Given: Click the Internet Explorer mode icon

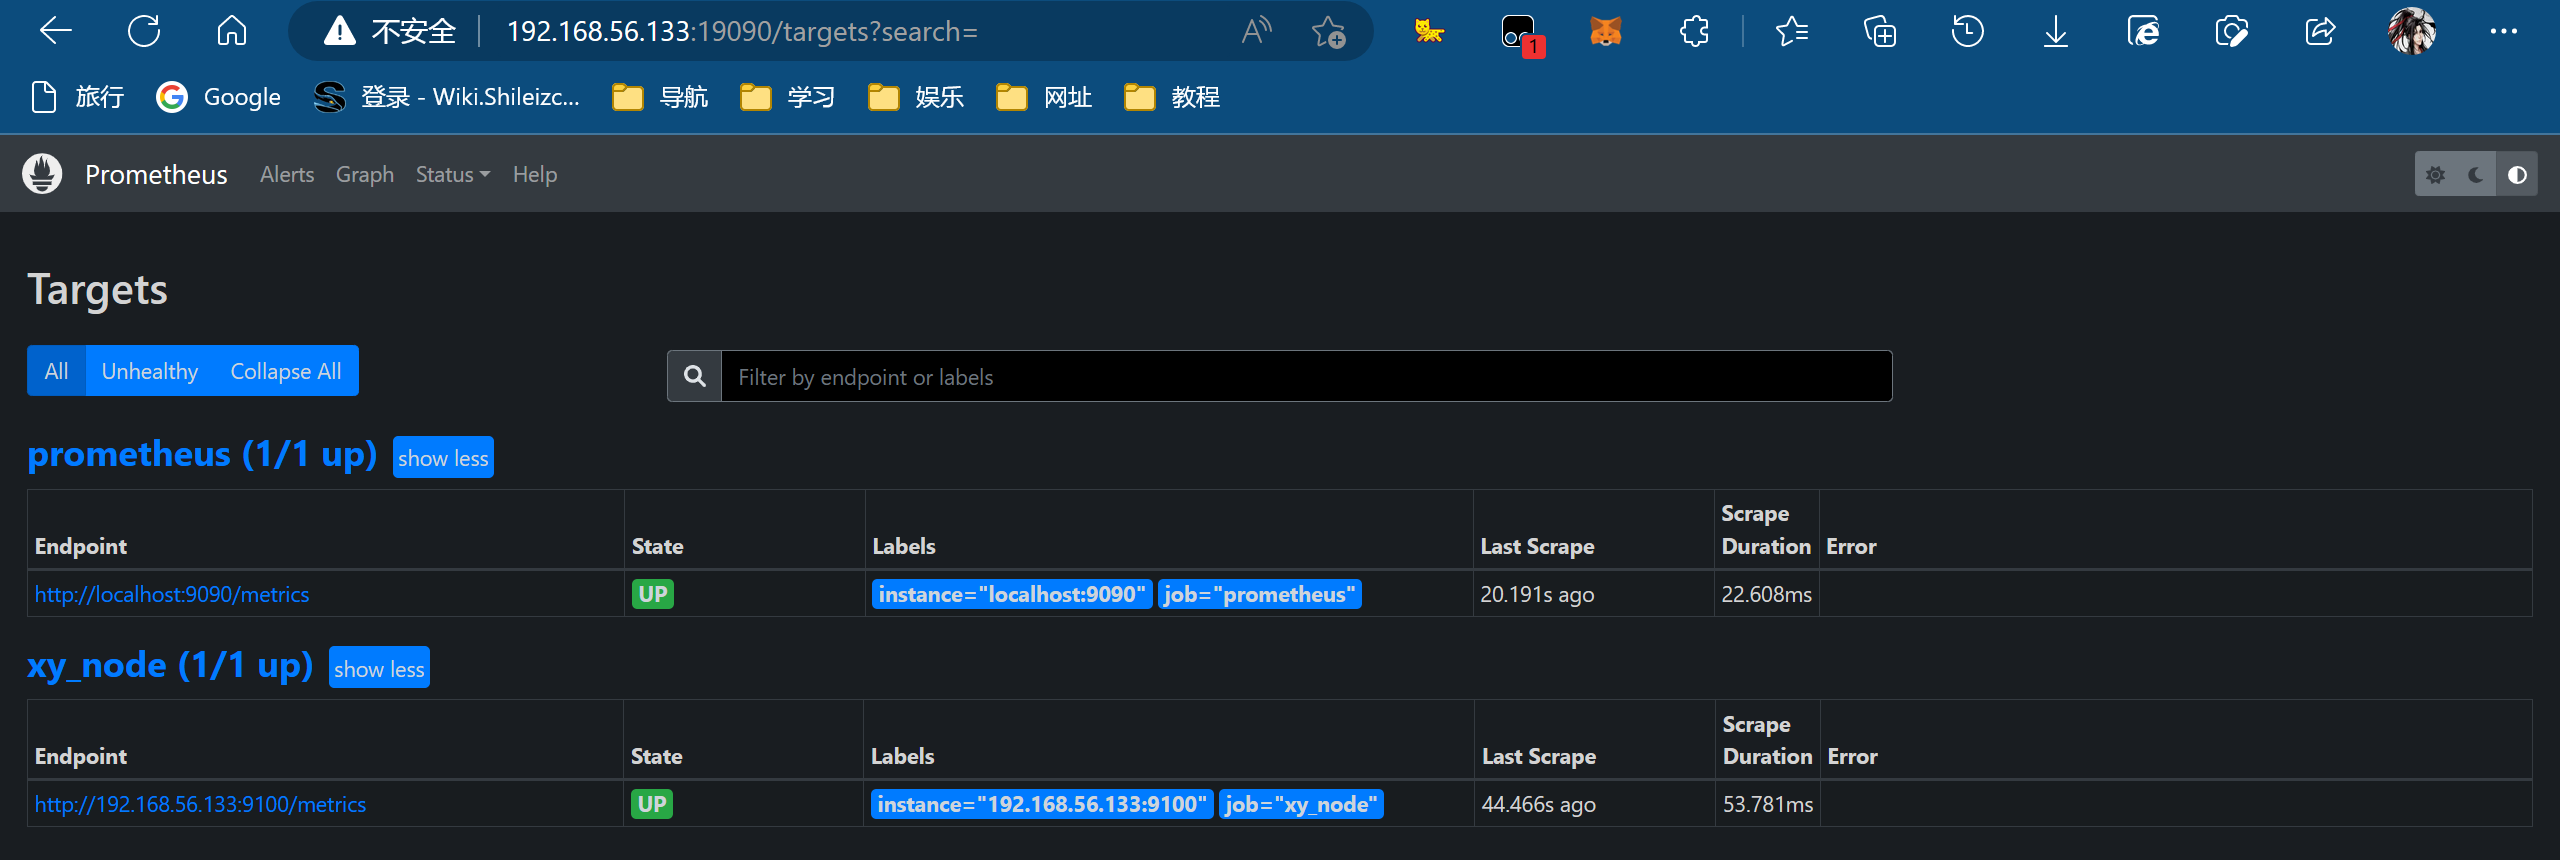Looking at the screenshot, I should [2143, 32].
